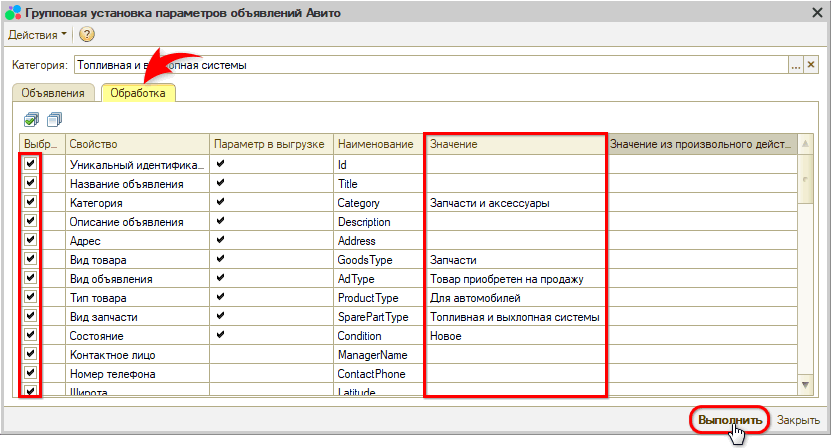This screenshot has height=448, width=831.
Task: Click the Категория input field
Action: click(430, 65)
